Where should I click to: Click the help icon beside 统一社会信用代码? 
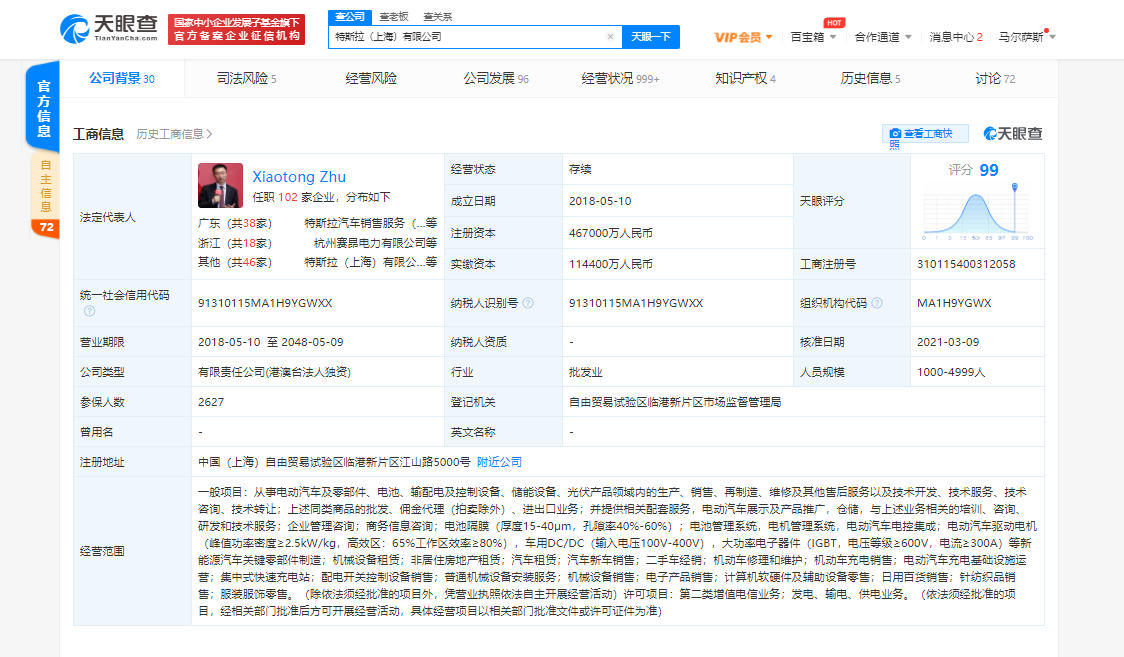tap(90, 311)
